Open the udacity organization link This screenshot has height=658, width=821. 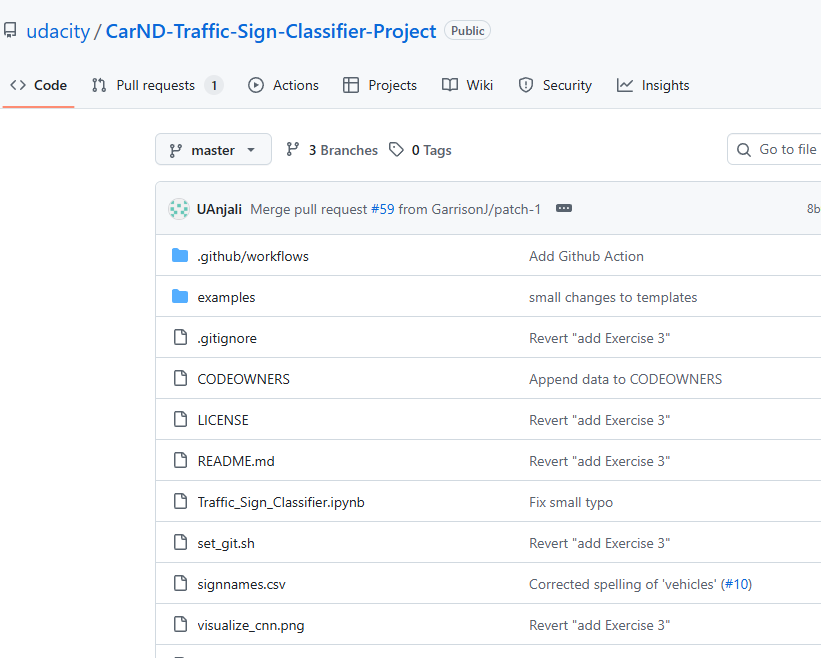(57, 31)
